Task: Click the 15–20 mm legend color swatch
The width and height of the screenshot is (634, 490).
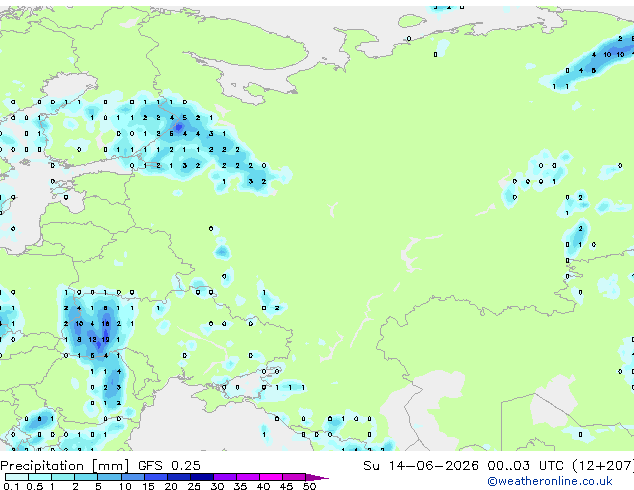Action: click(x=155, y=477)
